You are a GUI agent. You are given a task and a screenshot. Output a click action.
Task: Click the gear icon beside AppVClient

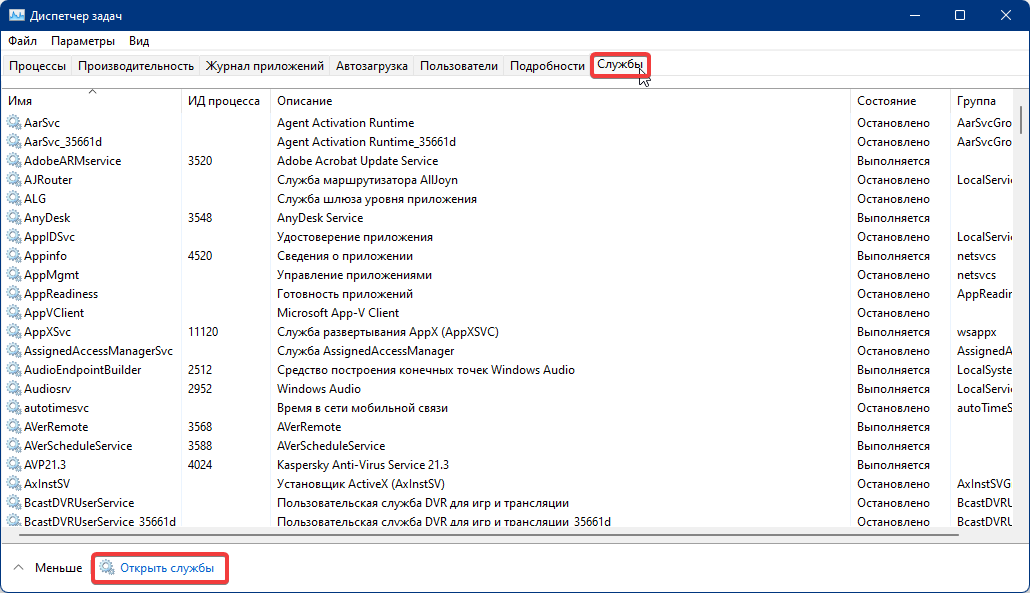coord(14,313)
